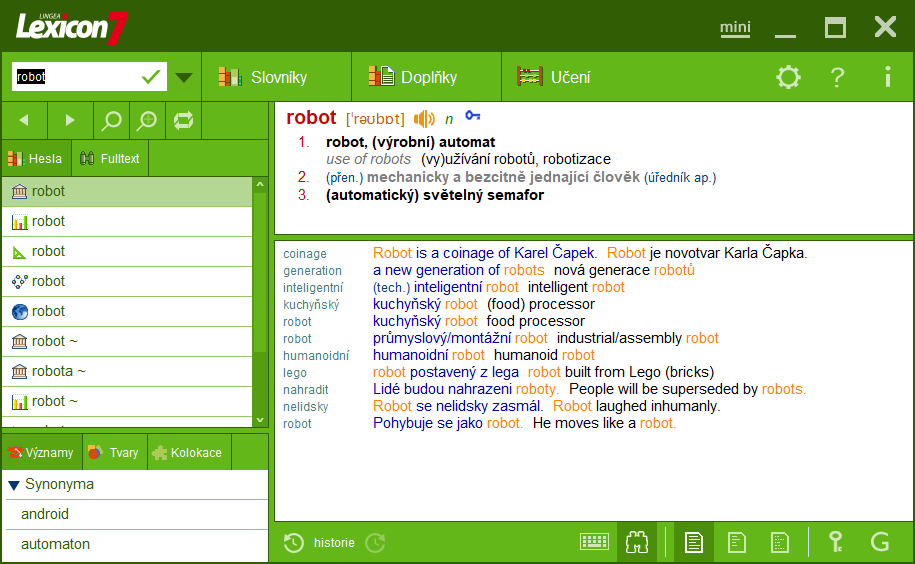The width and height of the screenshot is (915, 564).
Task: Open the on-screen keyboard icon
Action: point(594,542)
